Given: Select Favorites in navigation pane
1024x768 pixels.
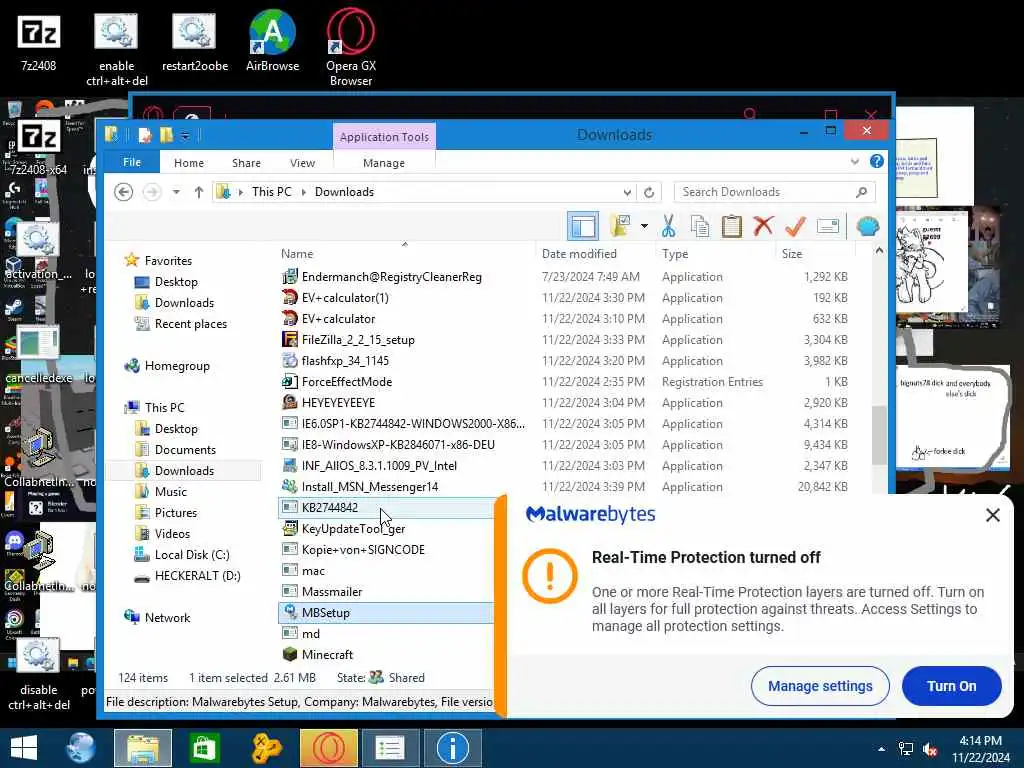Looking at the screenshot, I should point(168,261).
